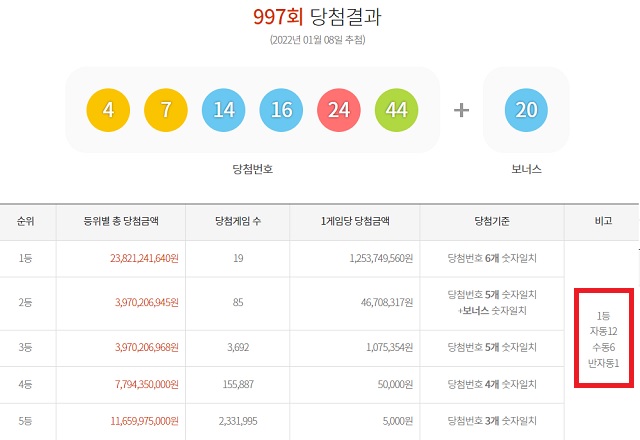
Task: Click winning games count 85
Action: 238,302
